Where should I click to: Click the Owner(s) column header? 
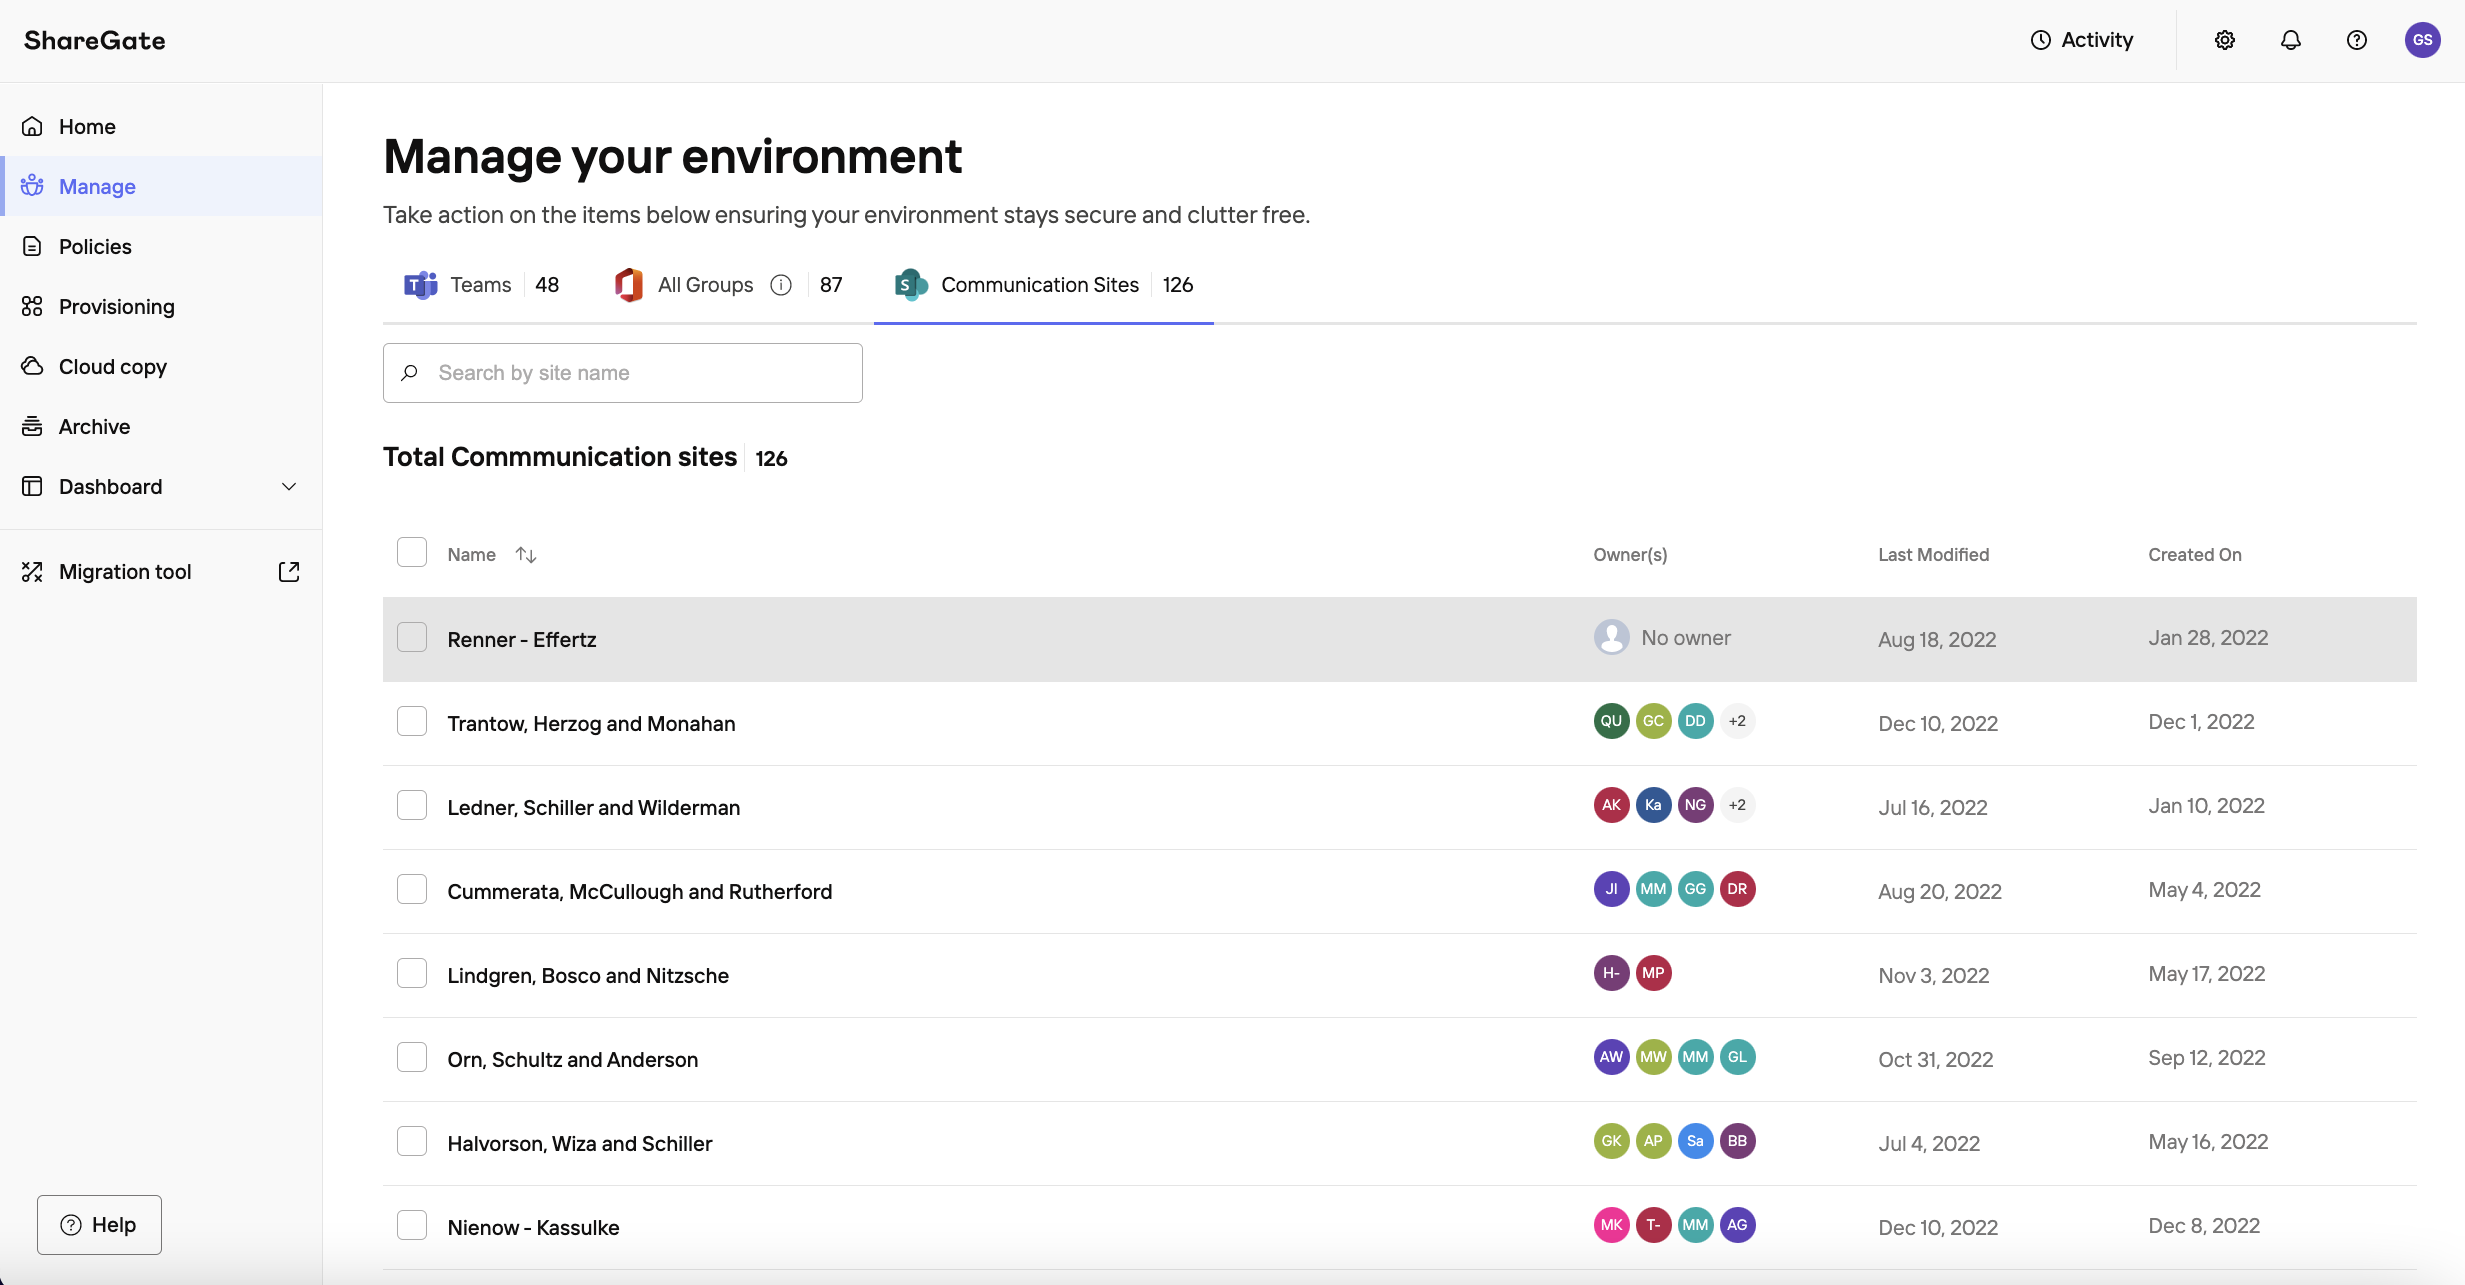tap(1630, 554)
